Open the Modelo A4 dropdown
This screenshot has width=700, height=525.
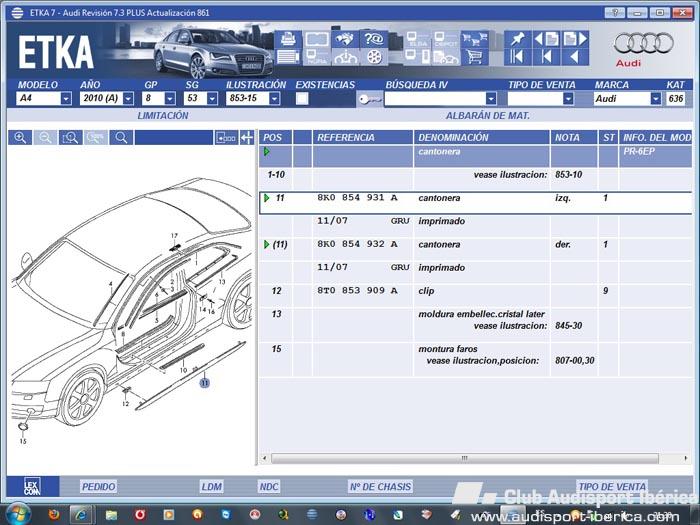pos(66,99)
